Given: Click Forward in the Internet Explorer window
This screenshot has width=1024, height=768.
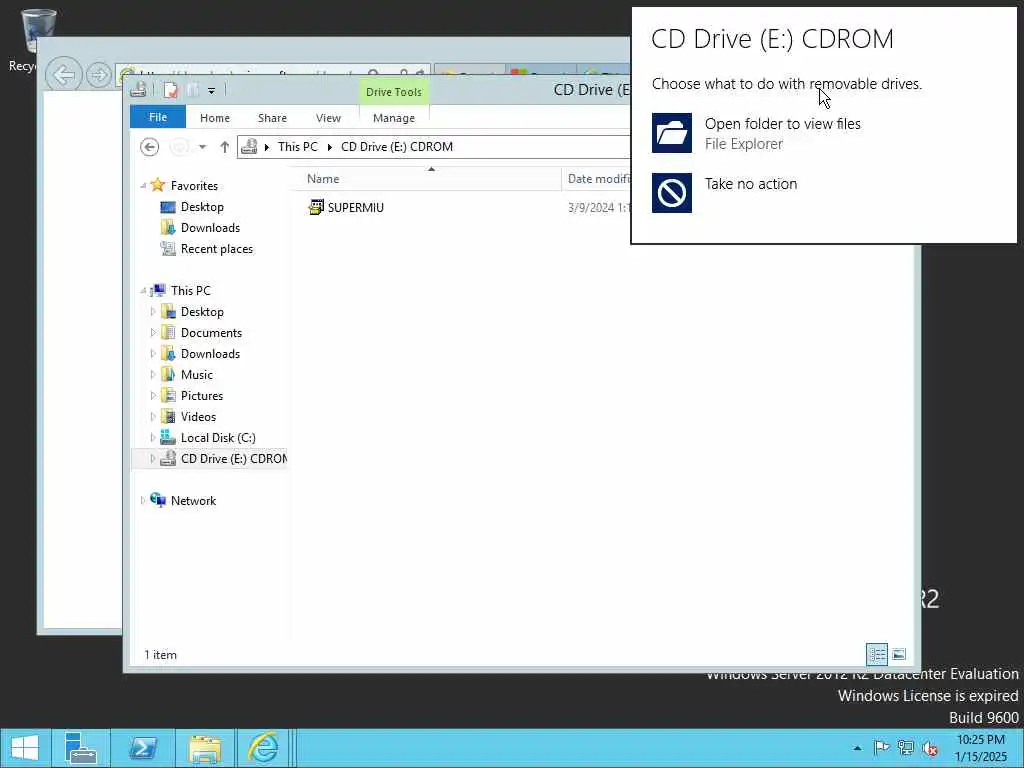Looking at the screenshot, I should [99, 75].
